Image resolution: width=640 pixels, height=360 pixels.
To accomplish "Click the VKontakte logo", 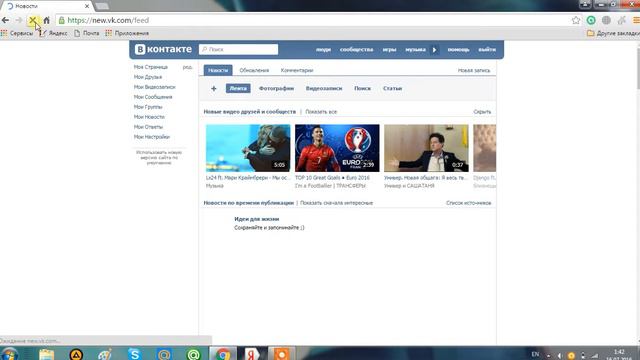I will [x=163, y=49].
